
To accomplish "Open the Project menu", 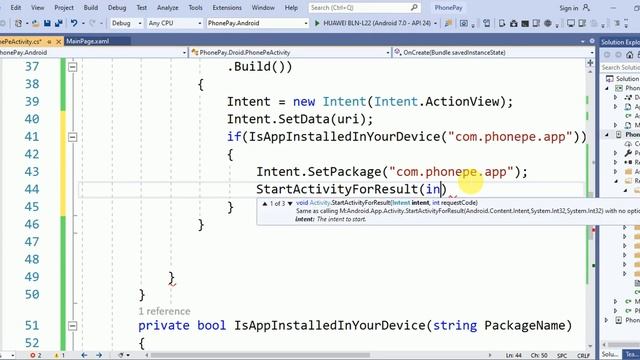I will [x=64, y=7].
